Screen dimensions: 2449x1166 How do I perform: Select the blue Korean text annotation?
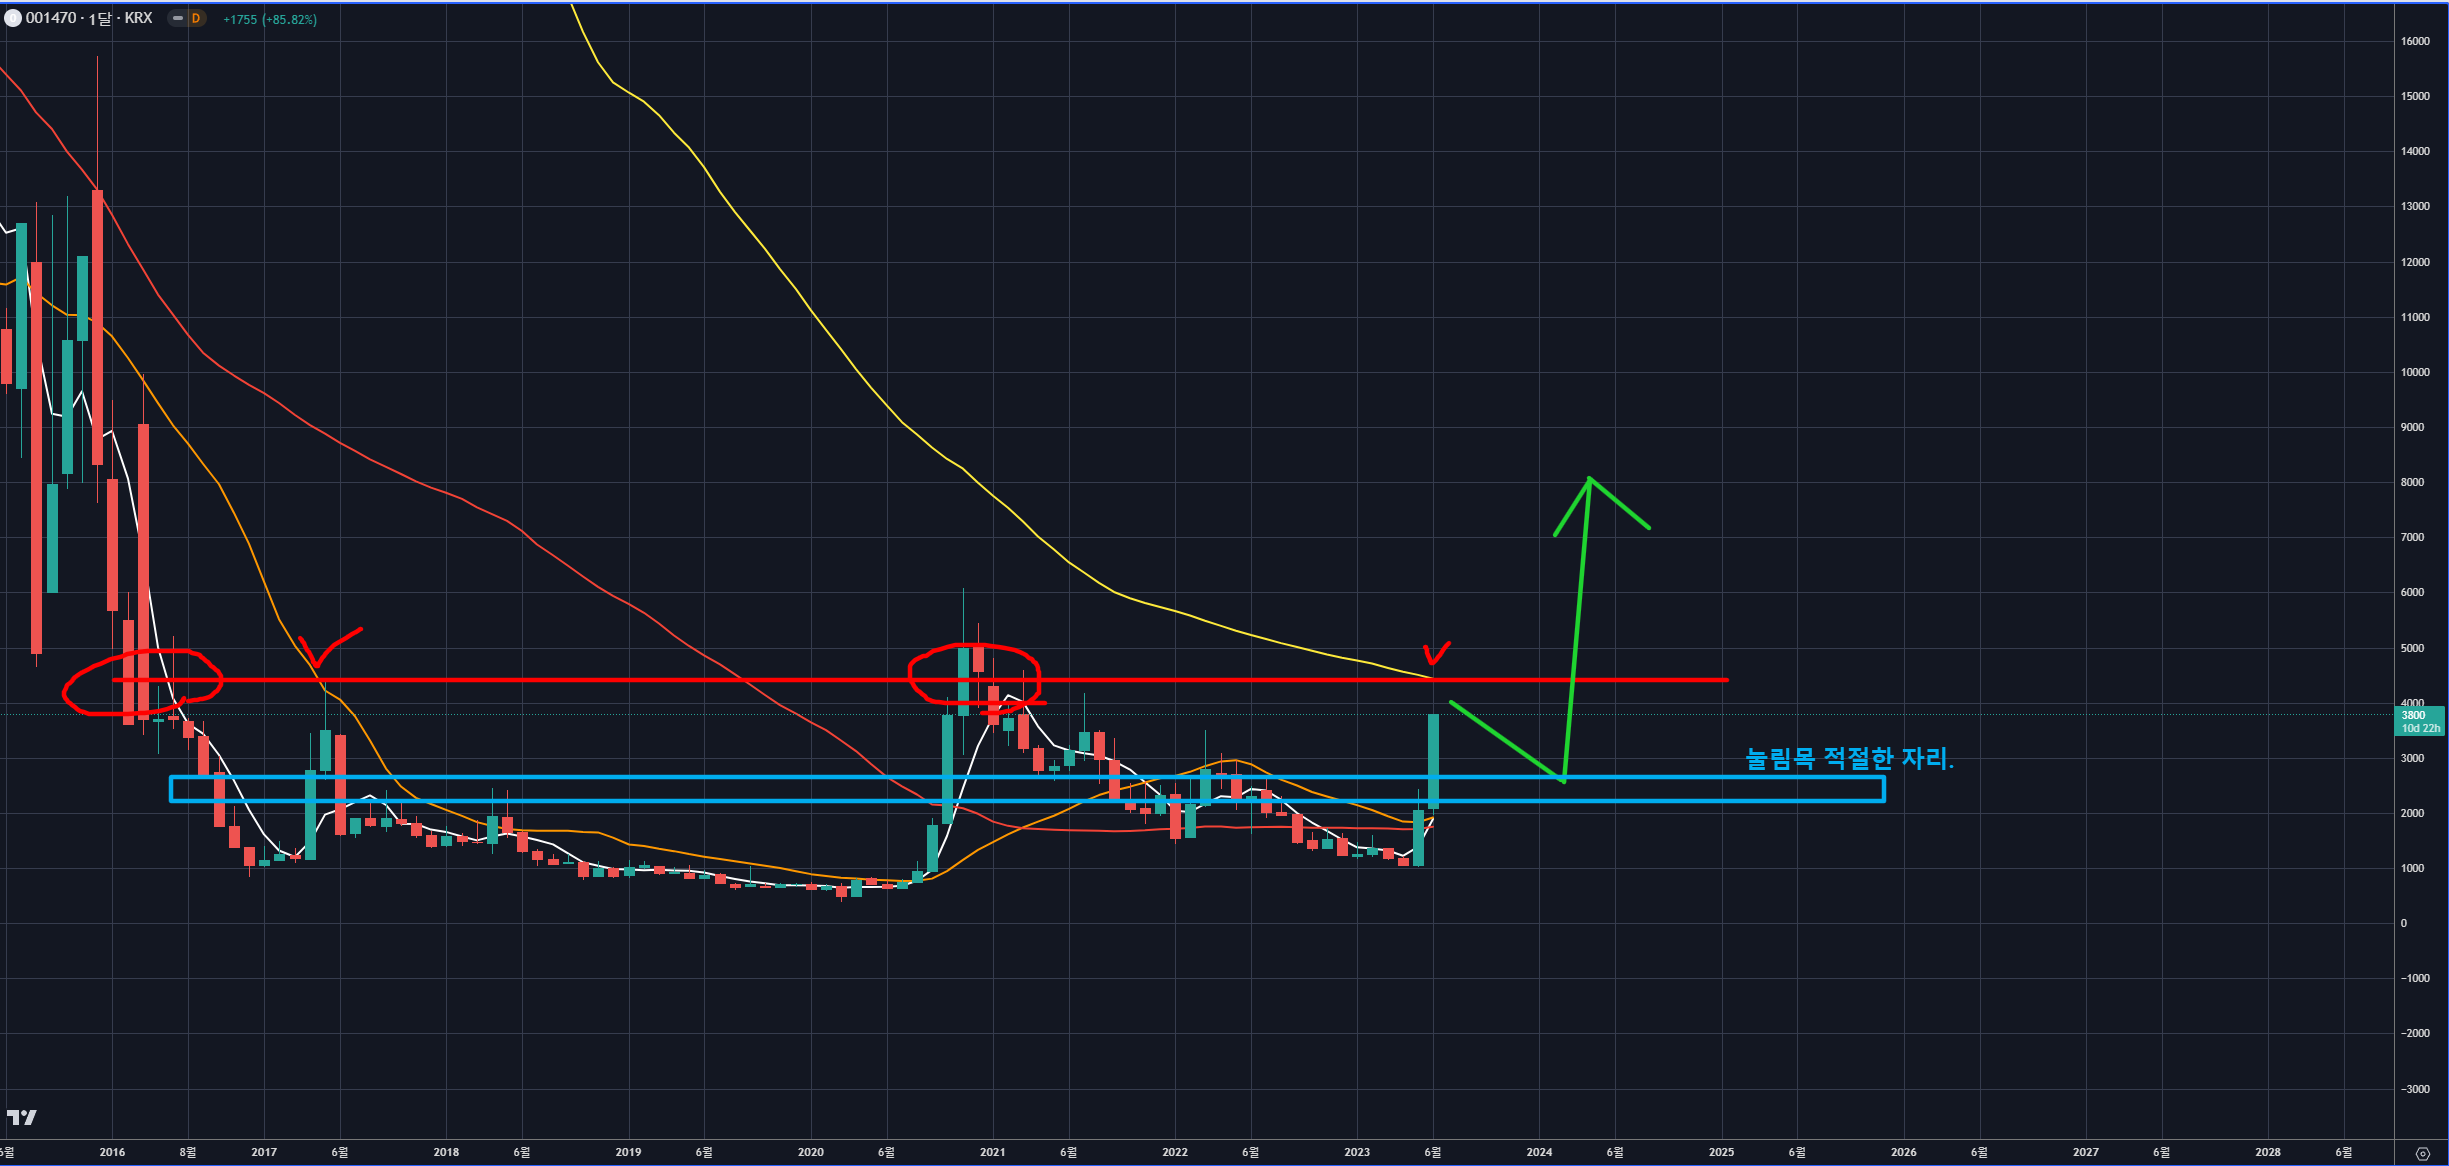[1848, 759]
